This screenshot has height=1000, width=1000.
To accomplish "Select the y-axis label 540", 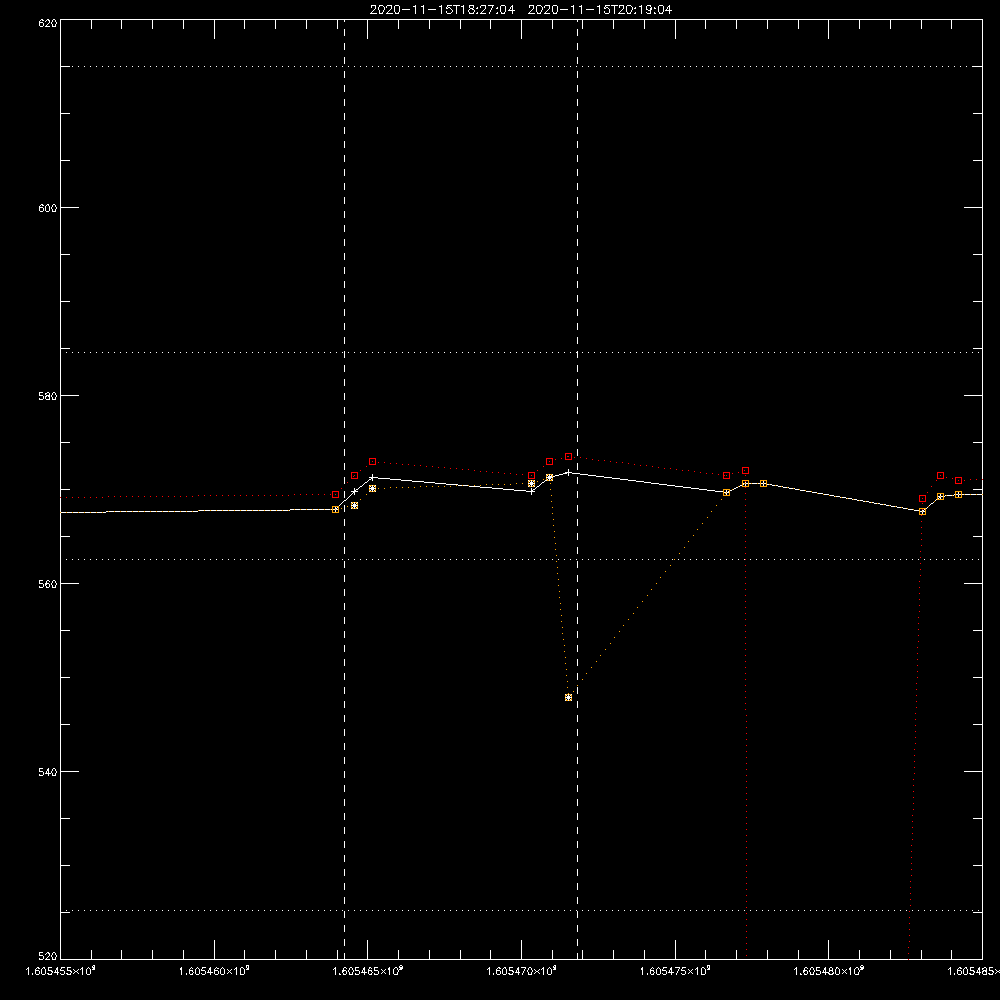I will click(48, 772).
